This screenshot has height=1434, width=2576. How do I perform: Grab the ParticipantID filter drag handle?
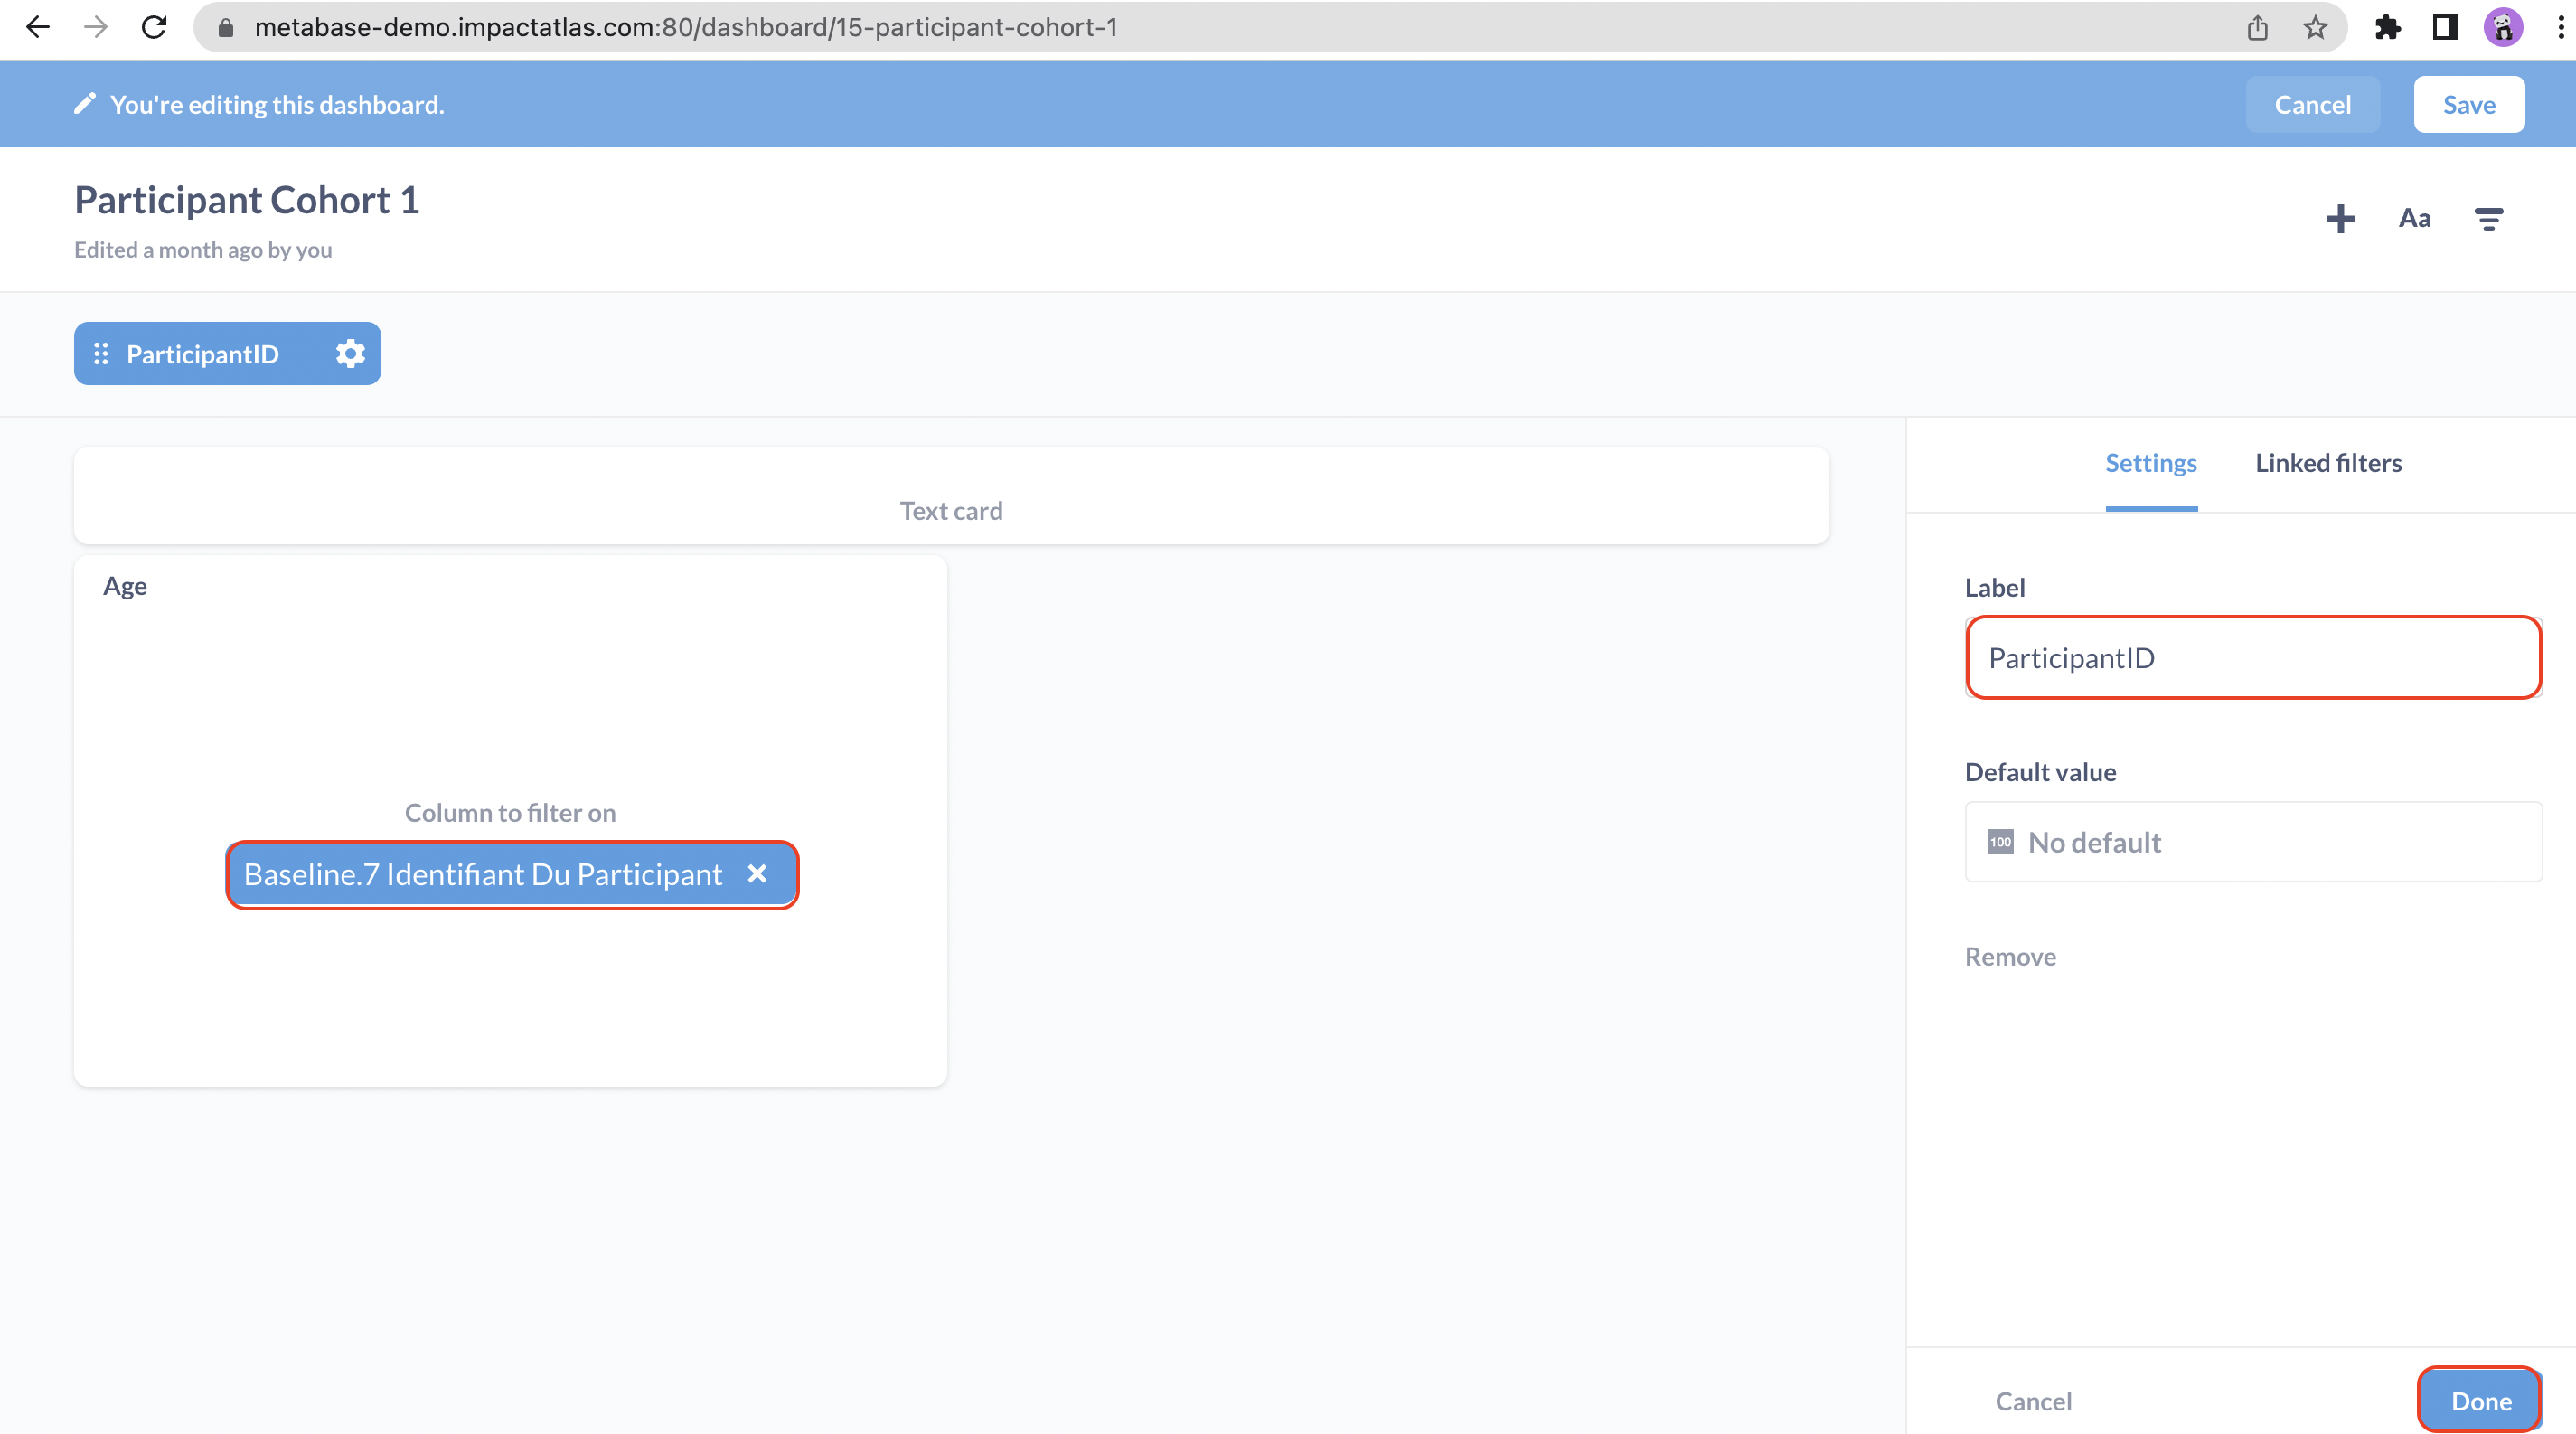tap(100, 353)
